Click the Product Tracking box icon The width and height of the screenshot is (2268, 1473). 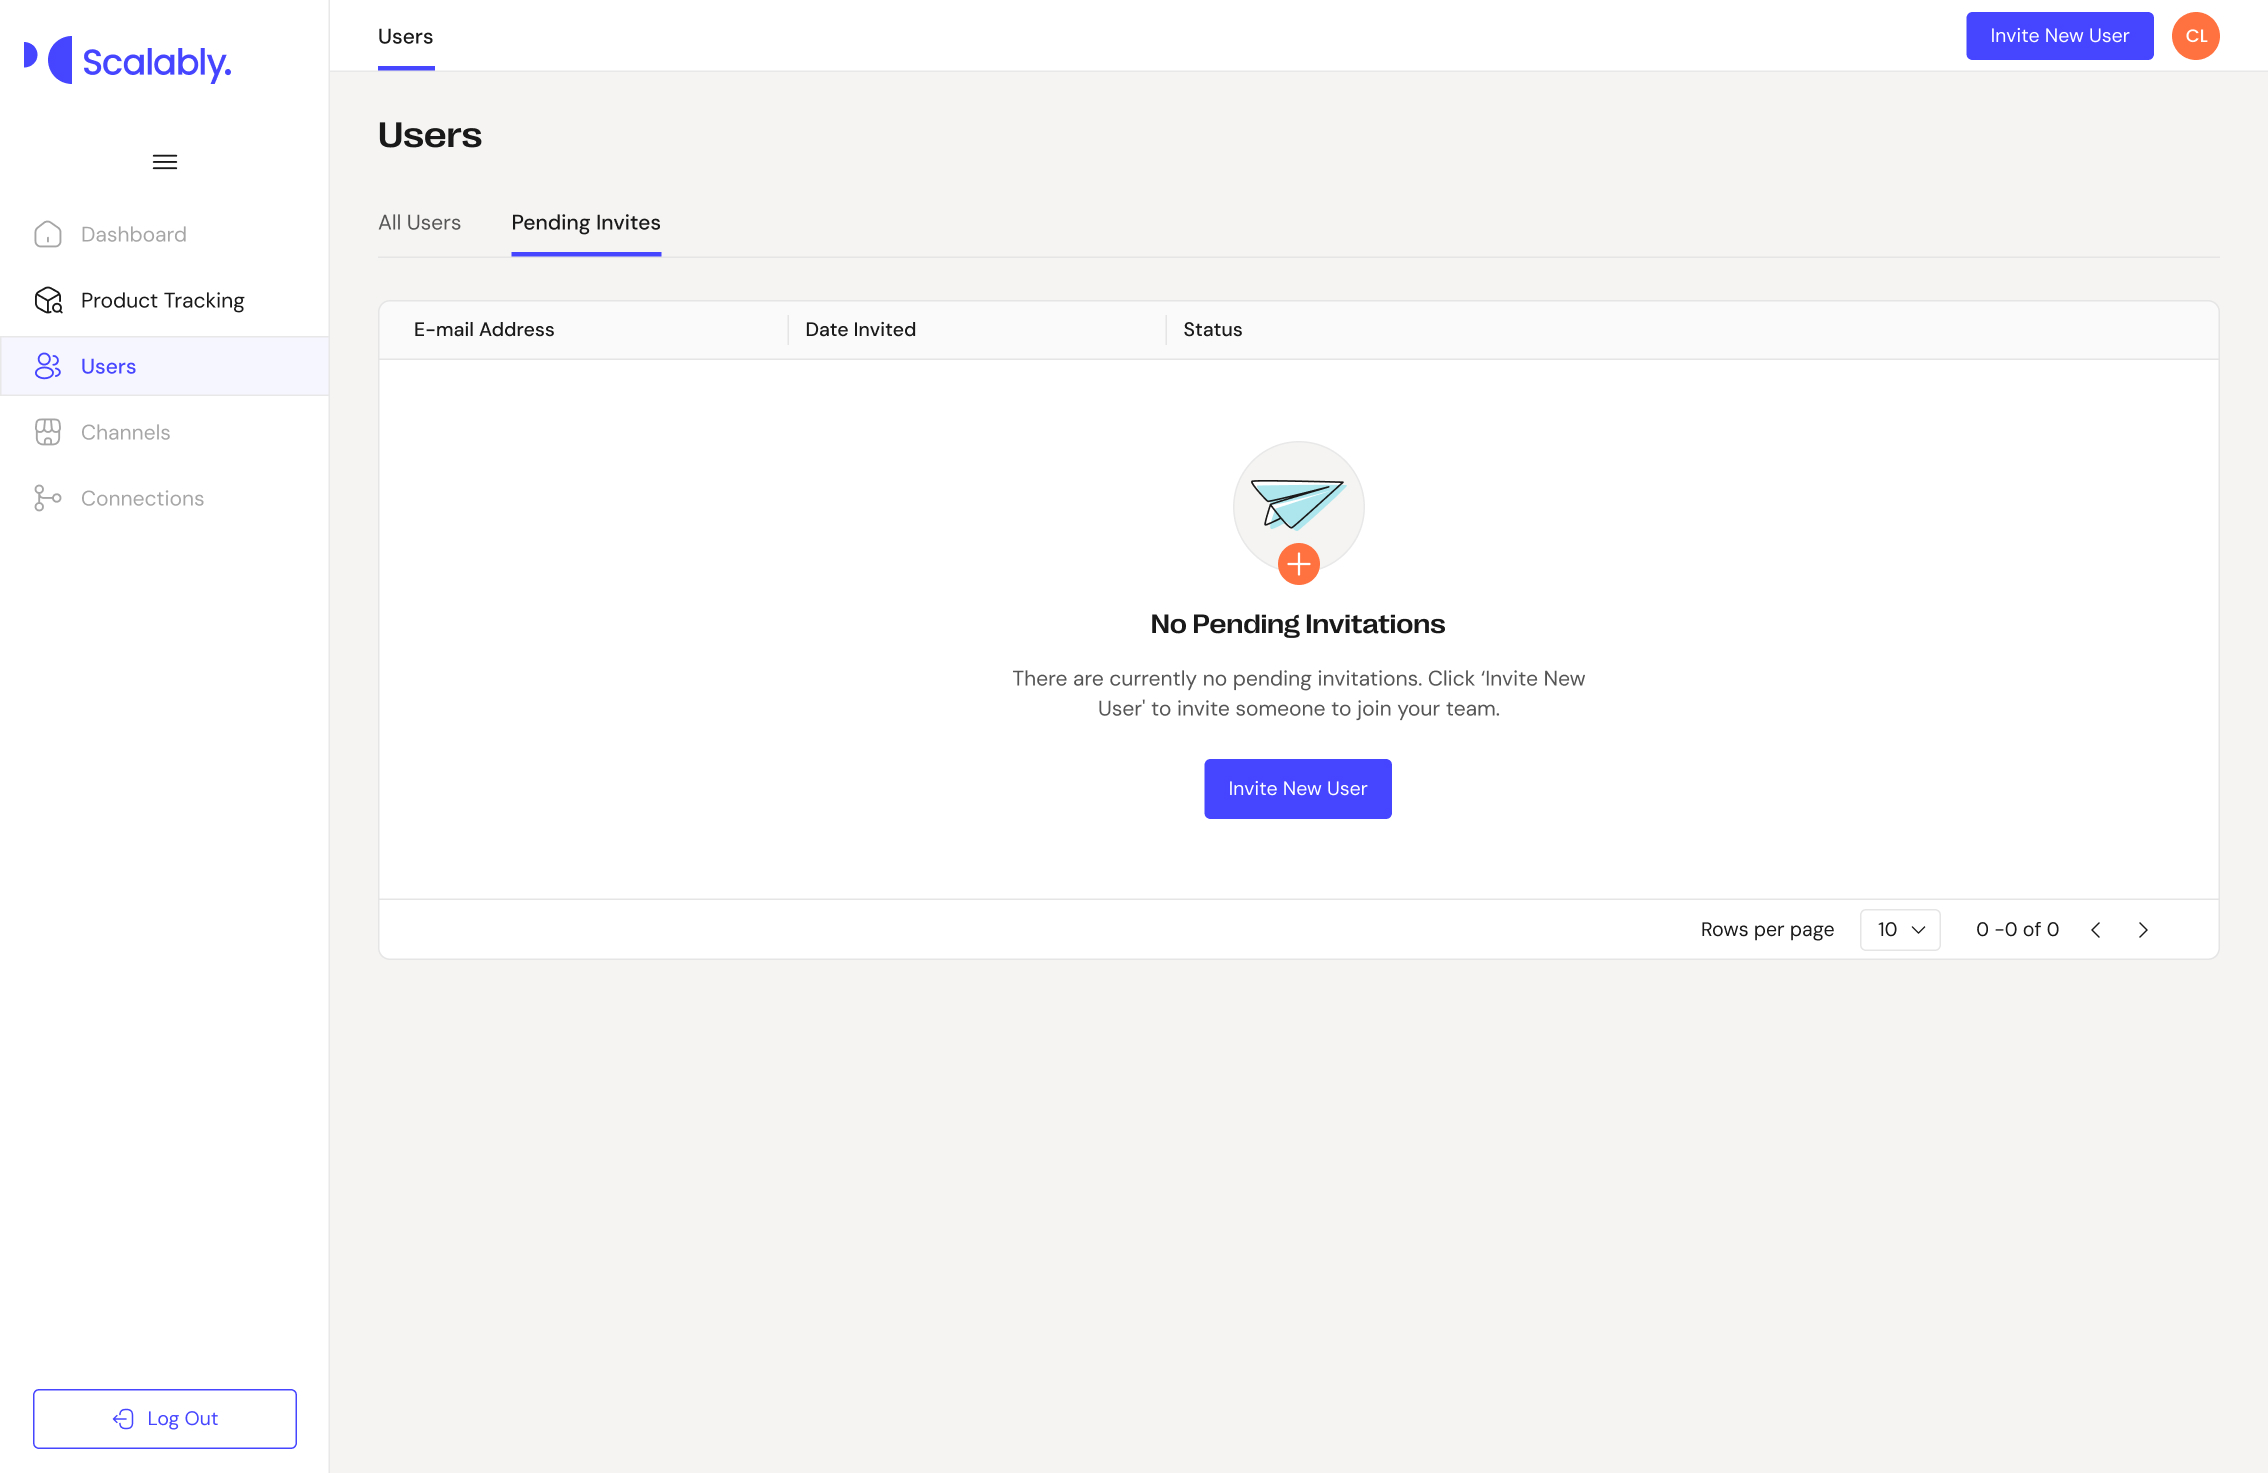(x=48, y=300)
